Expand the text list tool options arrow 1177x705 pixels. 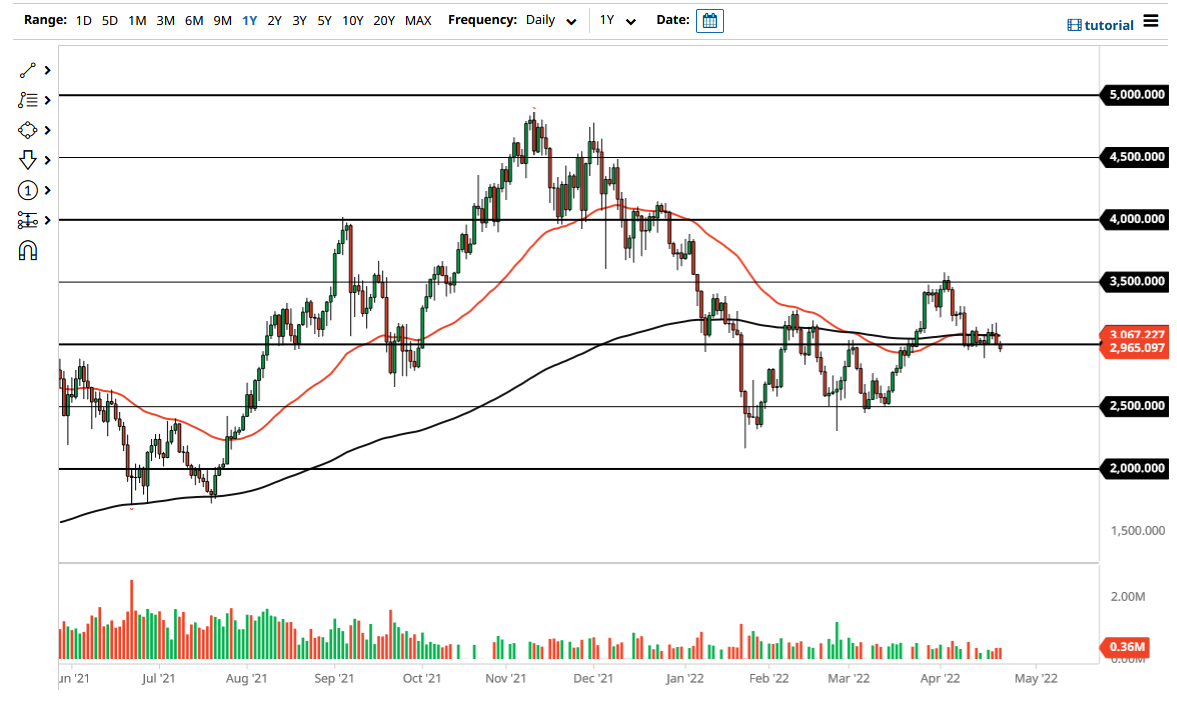tap(47, 100)
